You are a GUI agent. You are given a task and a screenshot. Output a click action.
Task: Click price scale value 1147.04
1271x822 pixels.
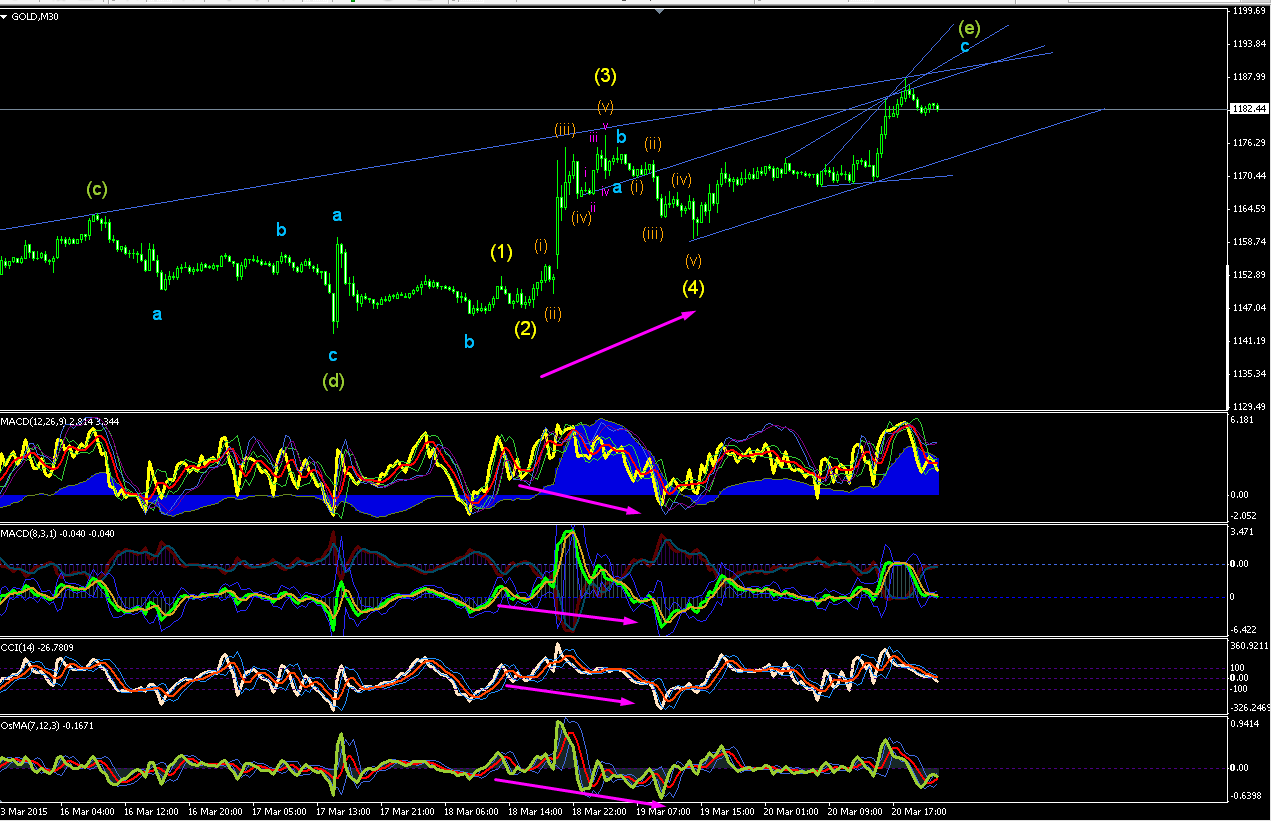(1248, 308)
